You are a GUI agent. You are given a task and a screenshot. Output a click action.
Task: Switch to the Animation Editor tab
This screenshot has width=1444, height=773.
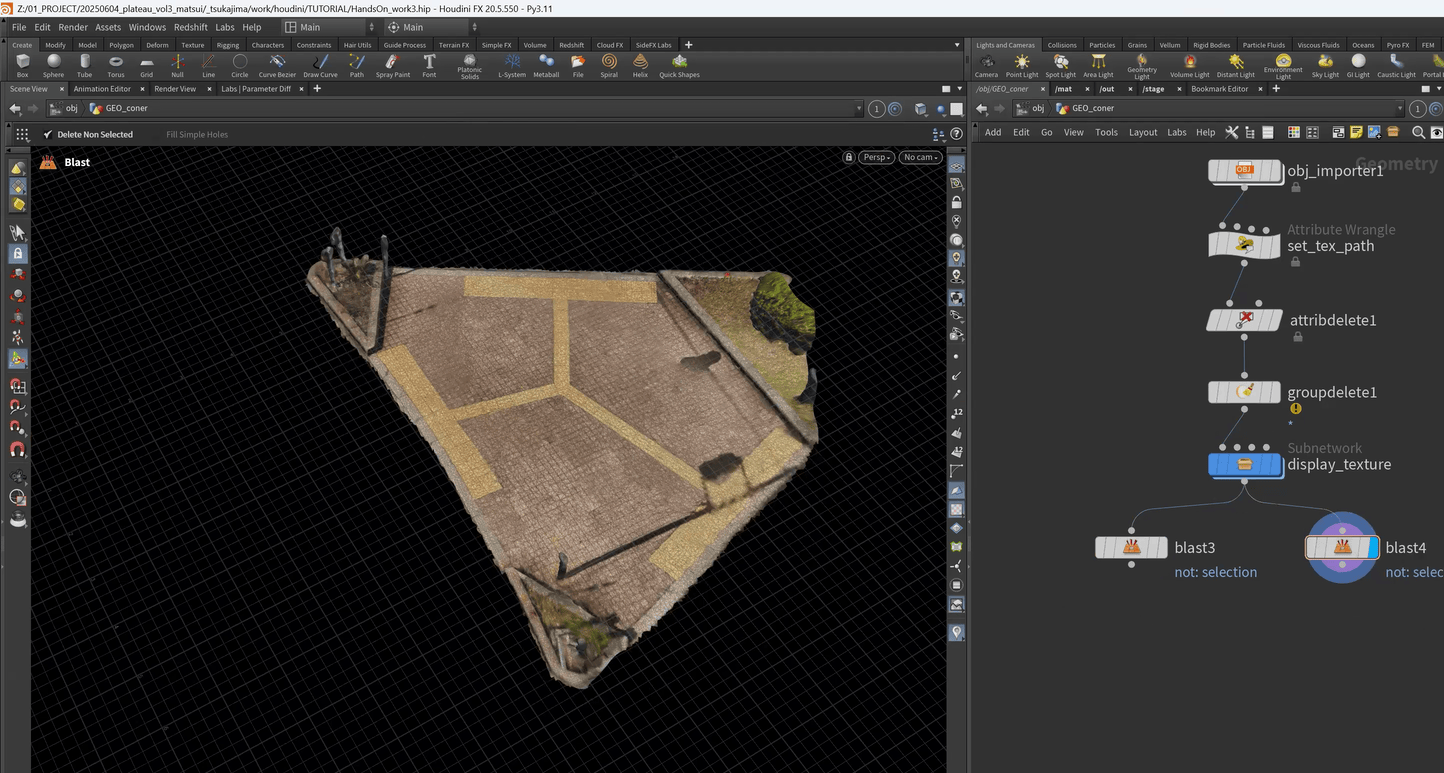click(x=102, y=89)
